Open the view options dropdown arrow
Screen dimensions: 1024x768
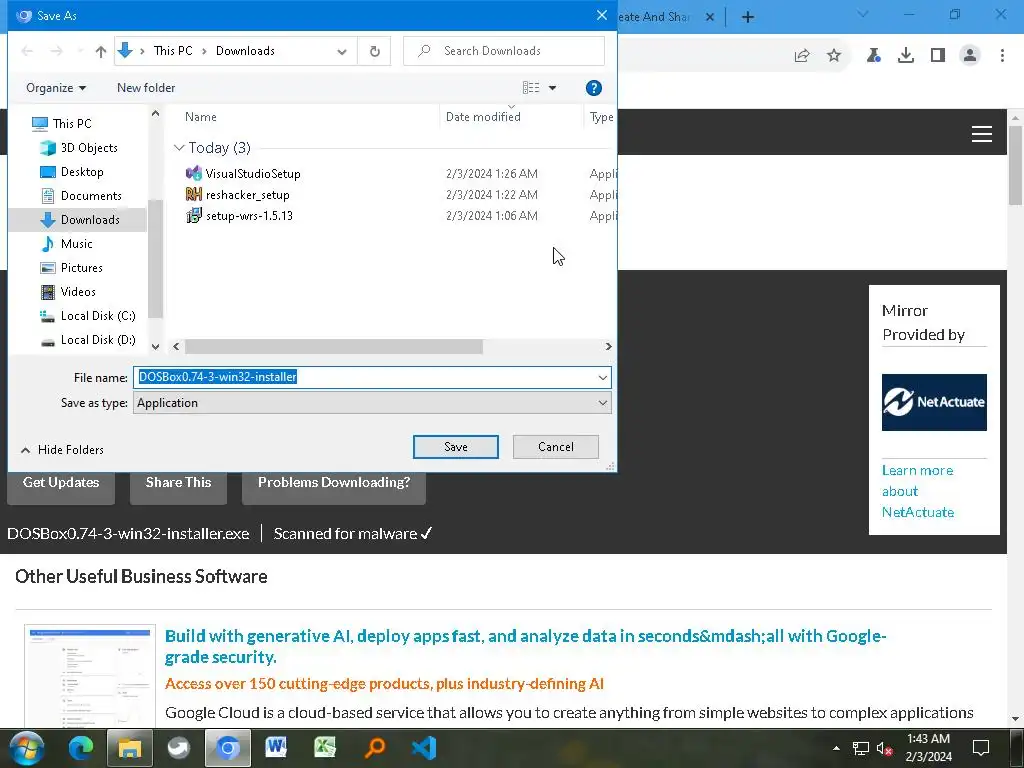(x=552, y=88)
